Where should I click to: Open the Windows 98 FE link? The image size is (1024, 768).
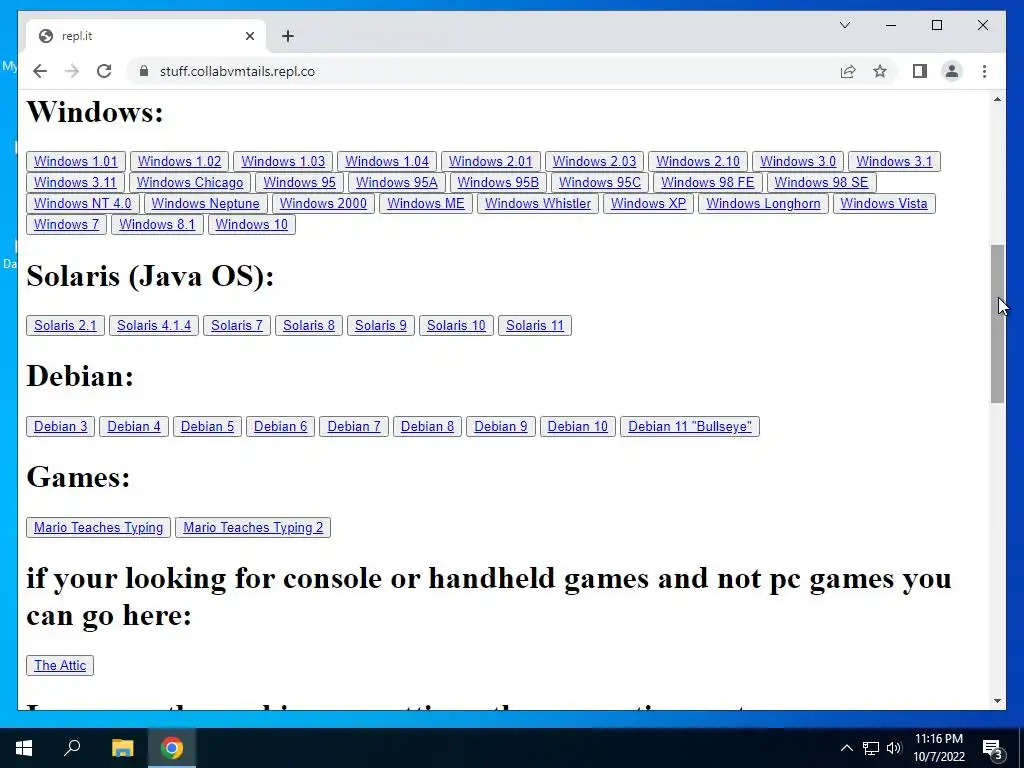[708, 182]
